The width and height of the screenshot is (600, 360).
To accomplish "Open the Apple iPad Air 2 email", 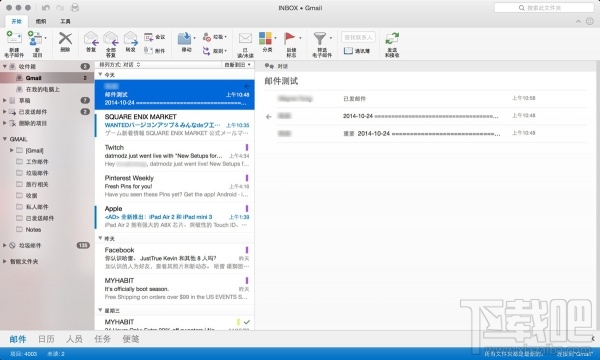I will tap(174, 217).
